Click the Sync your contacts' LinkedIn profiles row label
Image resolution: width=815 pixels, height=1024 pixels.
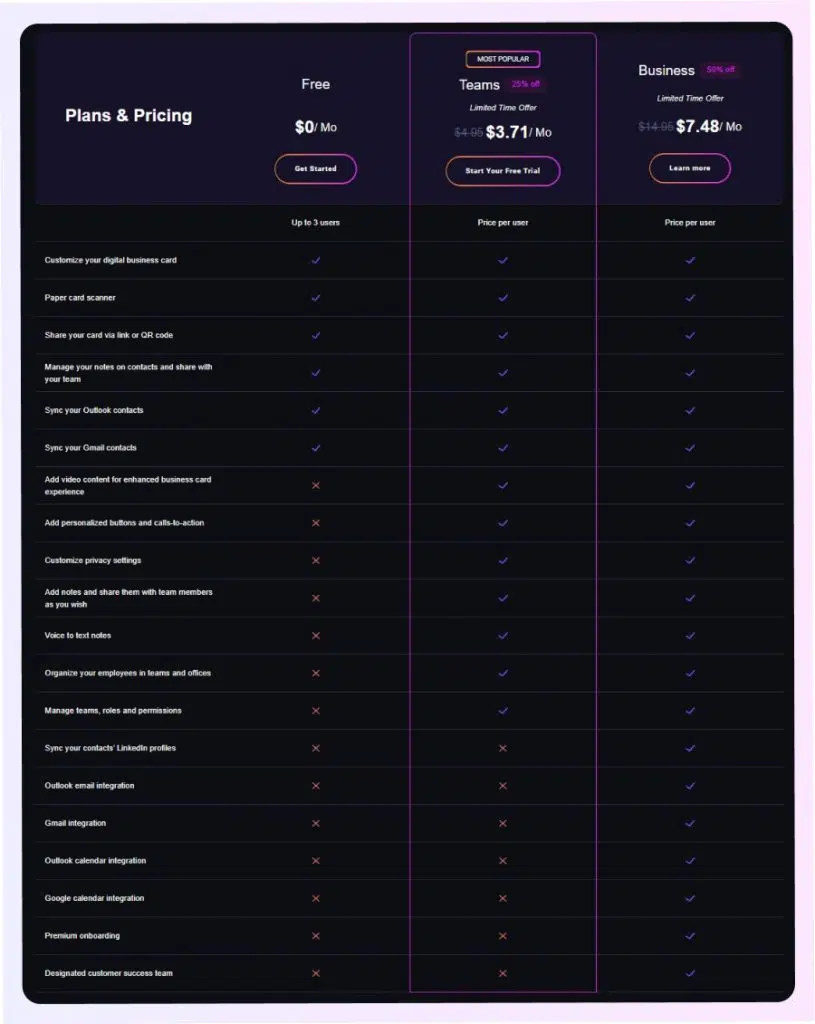110,748
